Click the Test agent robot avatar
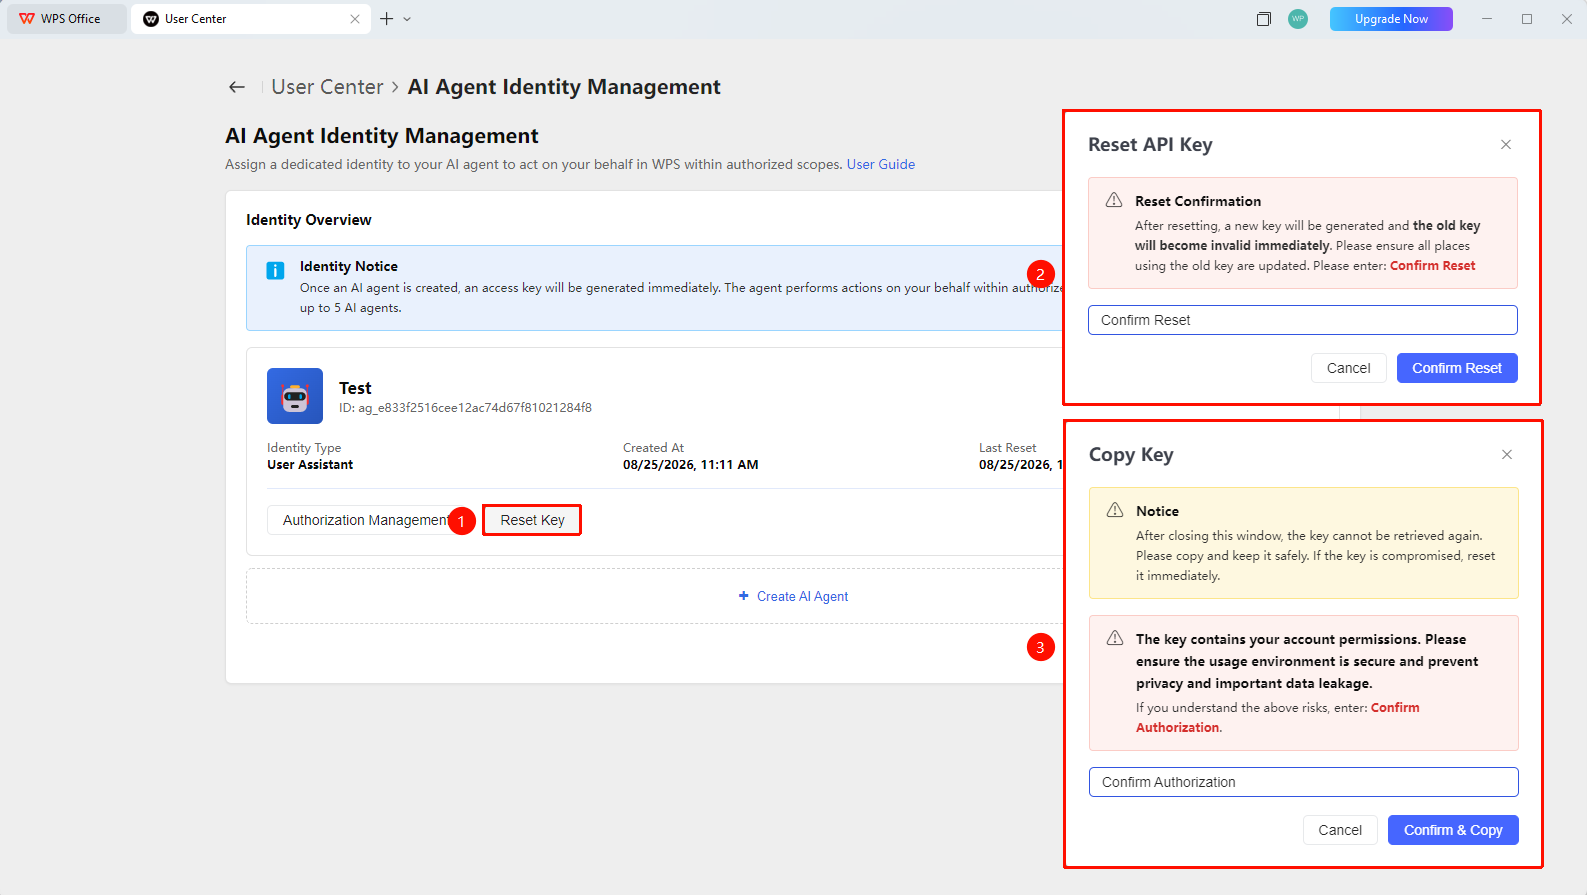 tap(295, 396)
